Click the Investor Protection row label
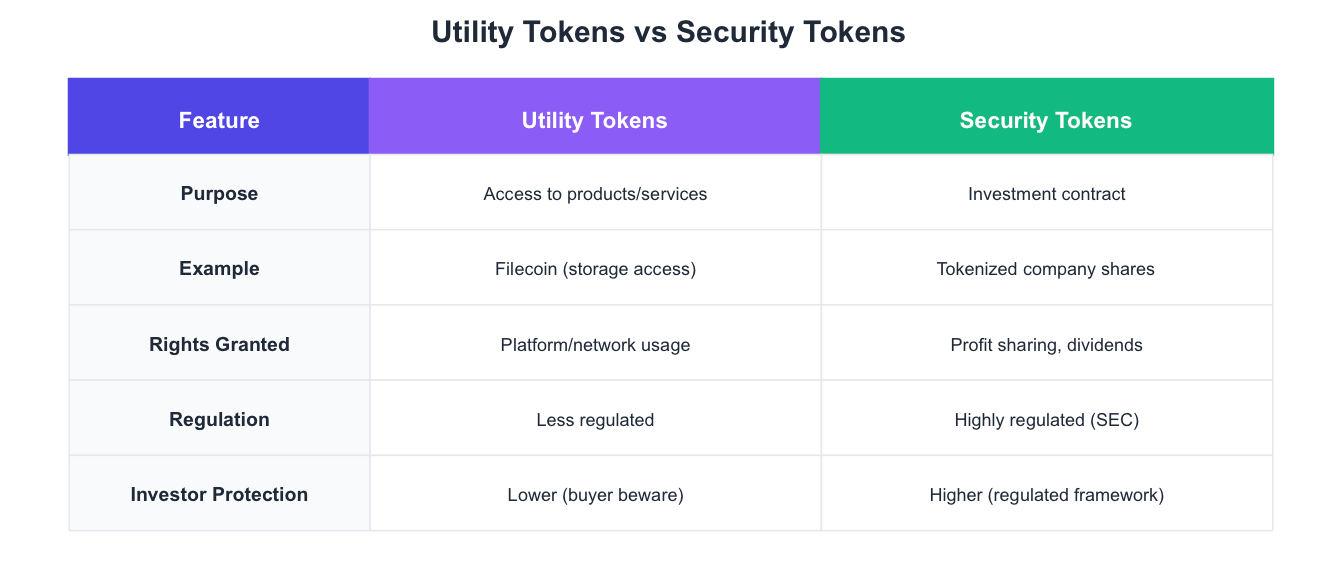Screen dimensions: 1335x586 (219, 494)
